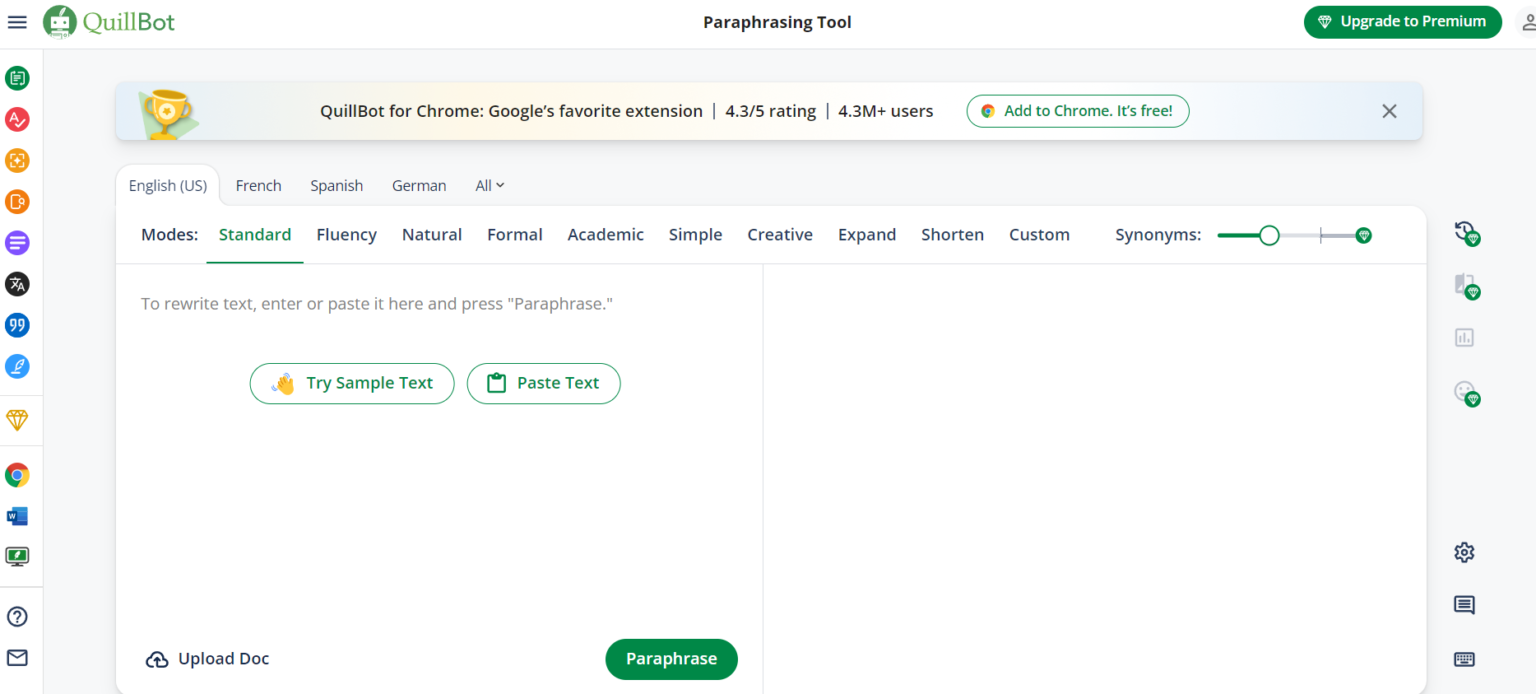The height and width of the screenshot is (694, 1536).
Task: Open the hotkeys keyboard icon
Action: point(1464,659)
